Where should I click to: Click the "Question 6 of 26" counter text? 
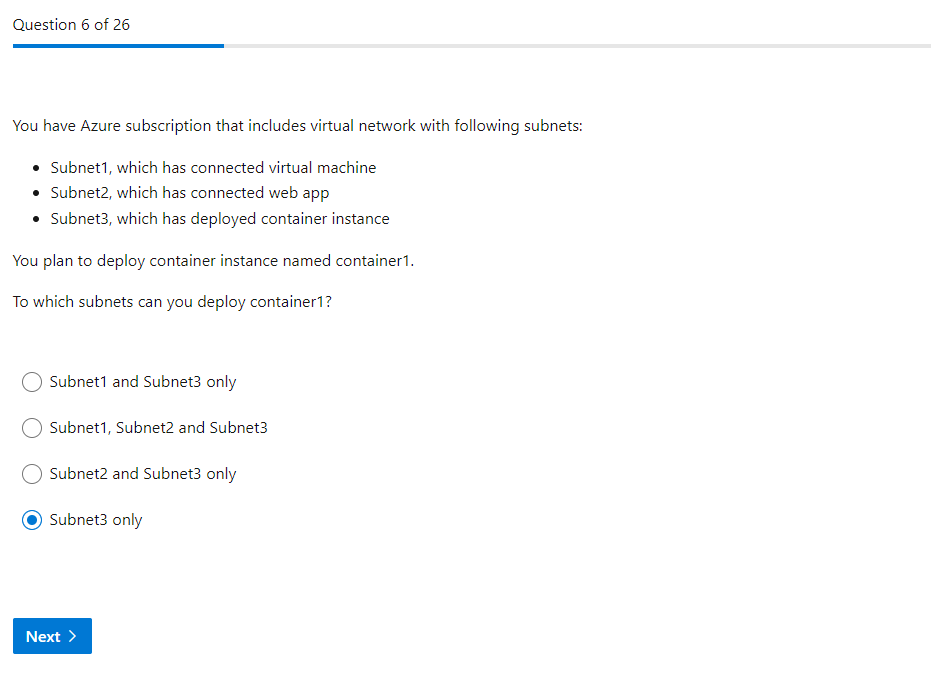point(71,25)
